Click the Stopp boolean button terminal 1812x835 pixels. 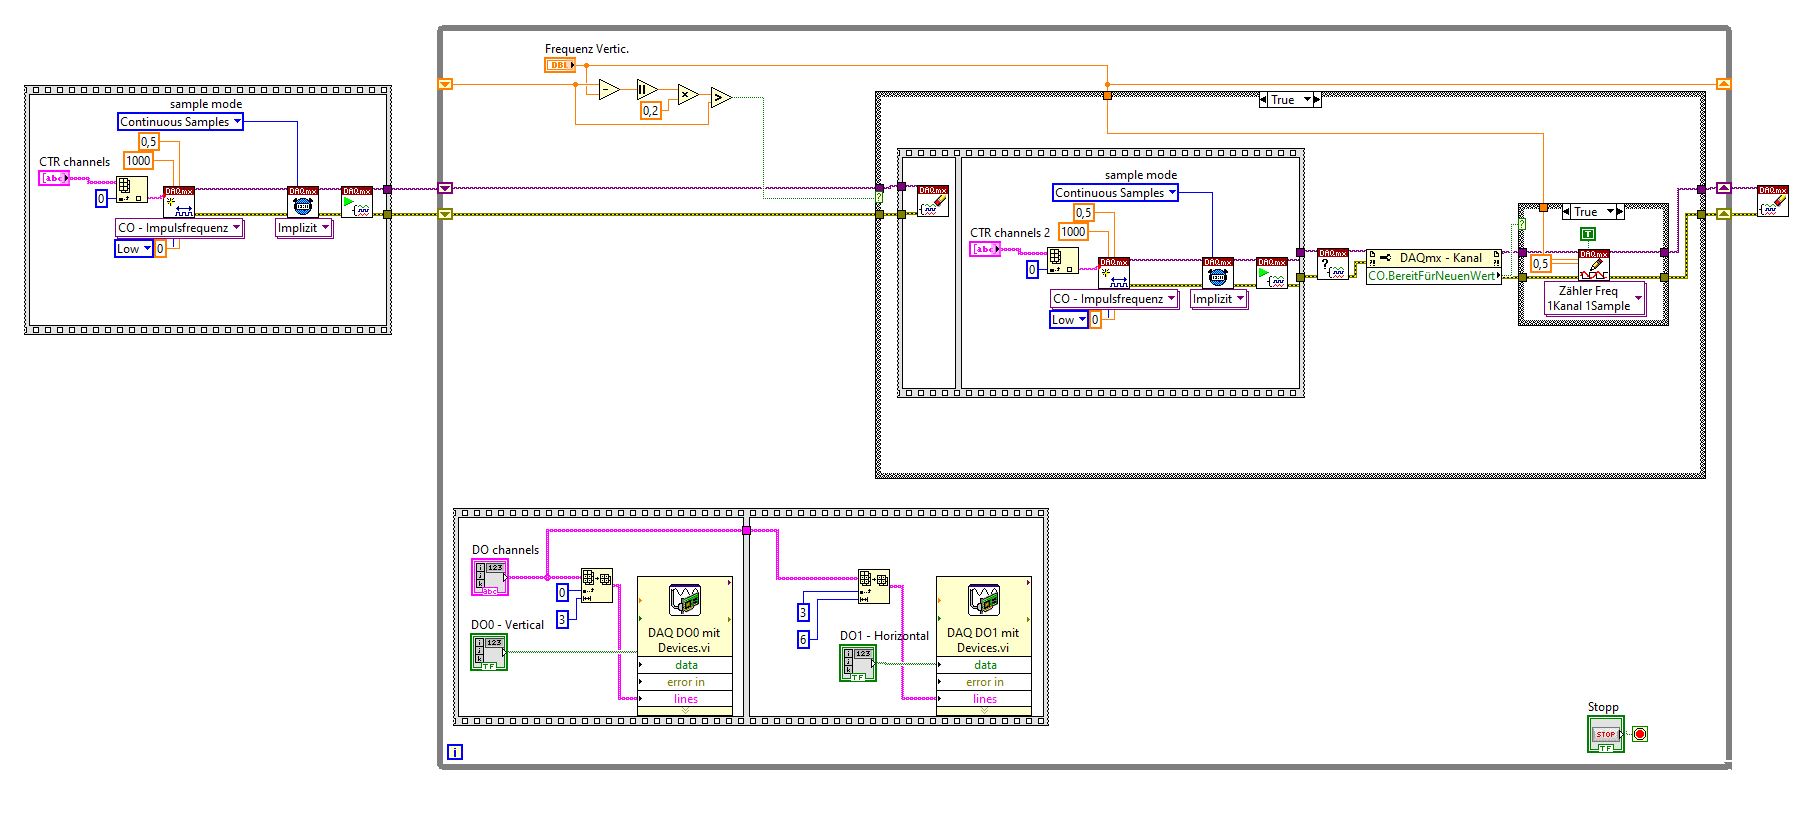(x=1605, y=734)
